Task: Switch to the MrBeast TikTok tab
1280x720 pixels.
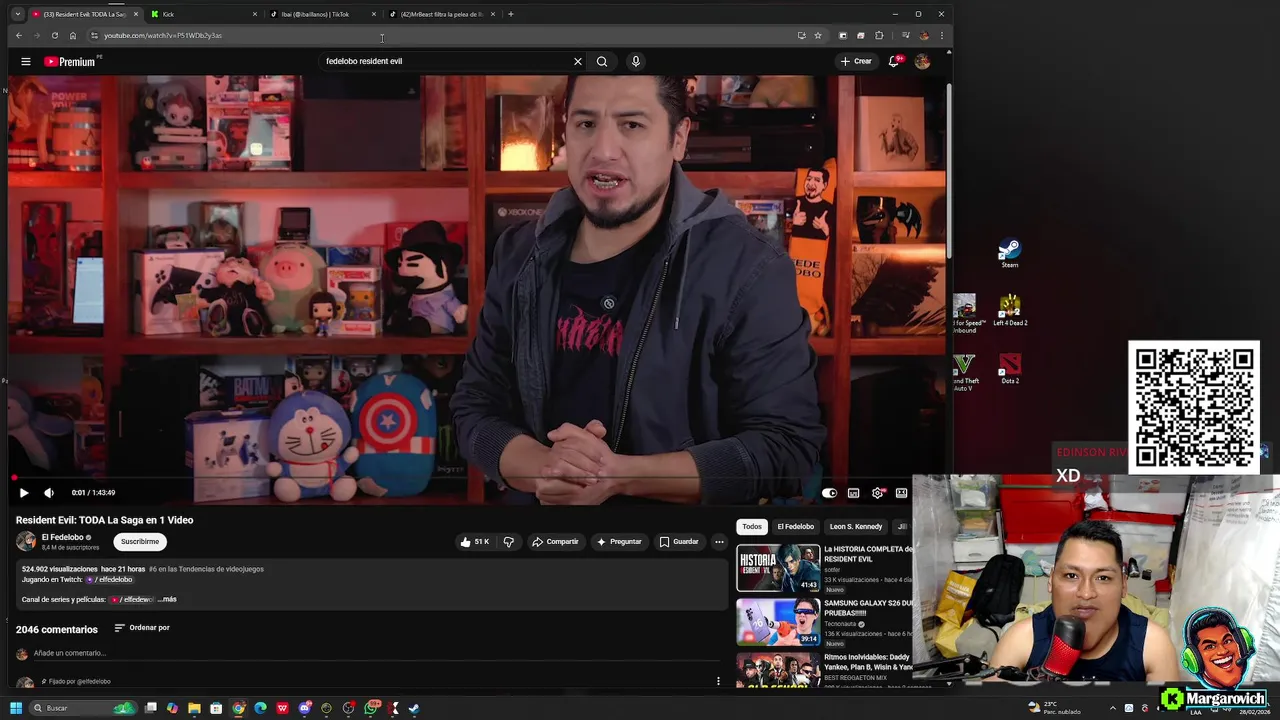Action: point(441,14)
